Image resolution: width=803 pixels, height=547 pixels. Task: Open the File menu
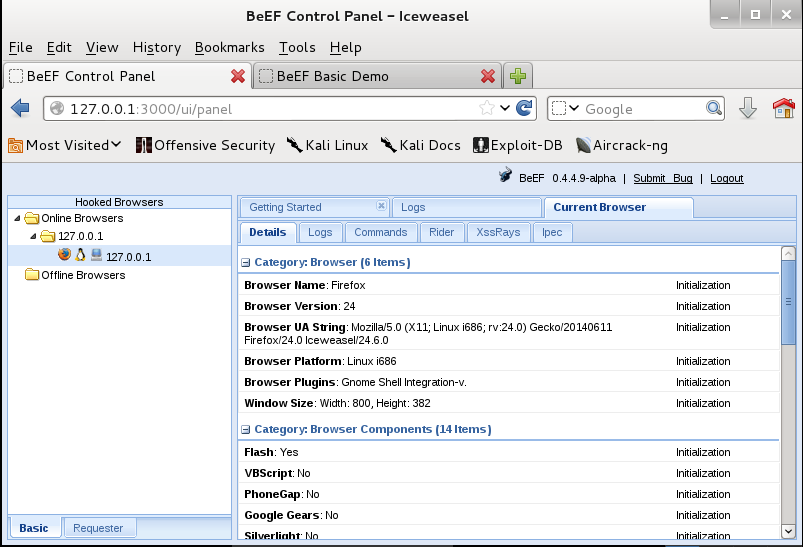coord(20,47)
